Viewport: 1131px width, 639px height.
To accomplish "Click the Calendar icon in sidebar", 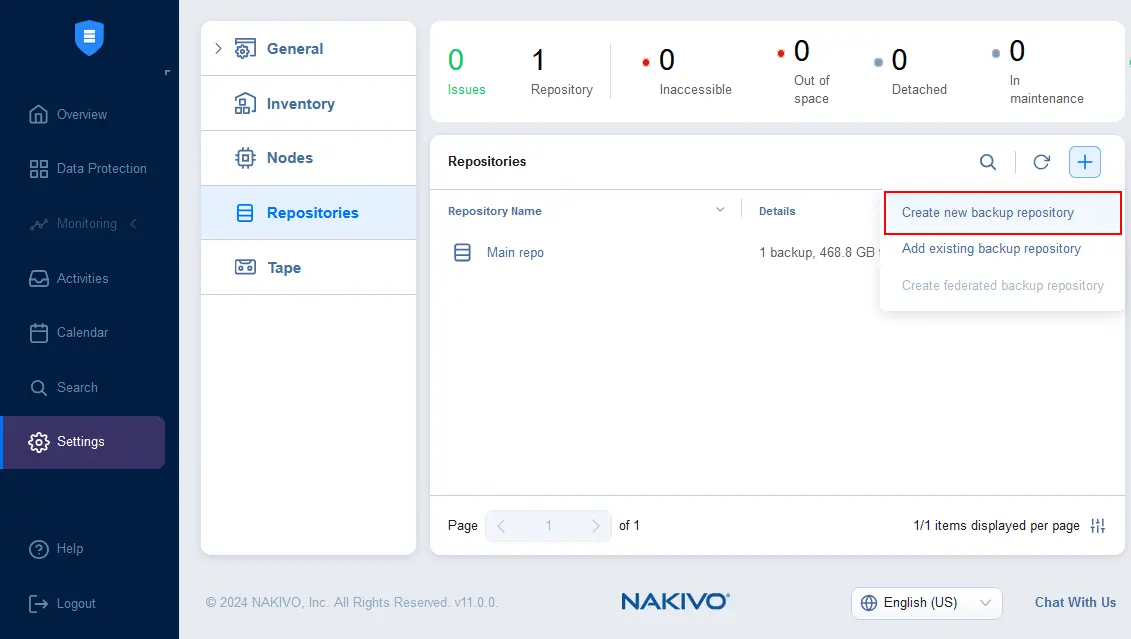I will click(38, 332).
